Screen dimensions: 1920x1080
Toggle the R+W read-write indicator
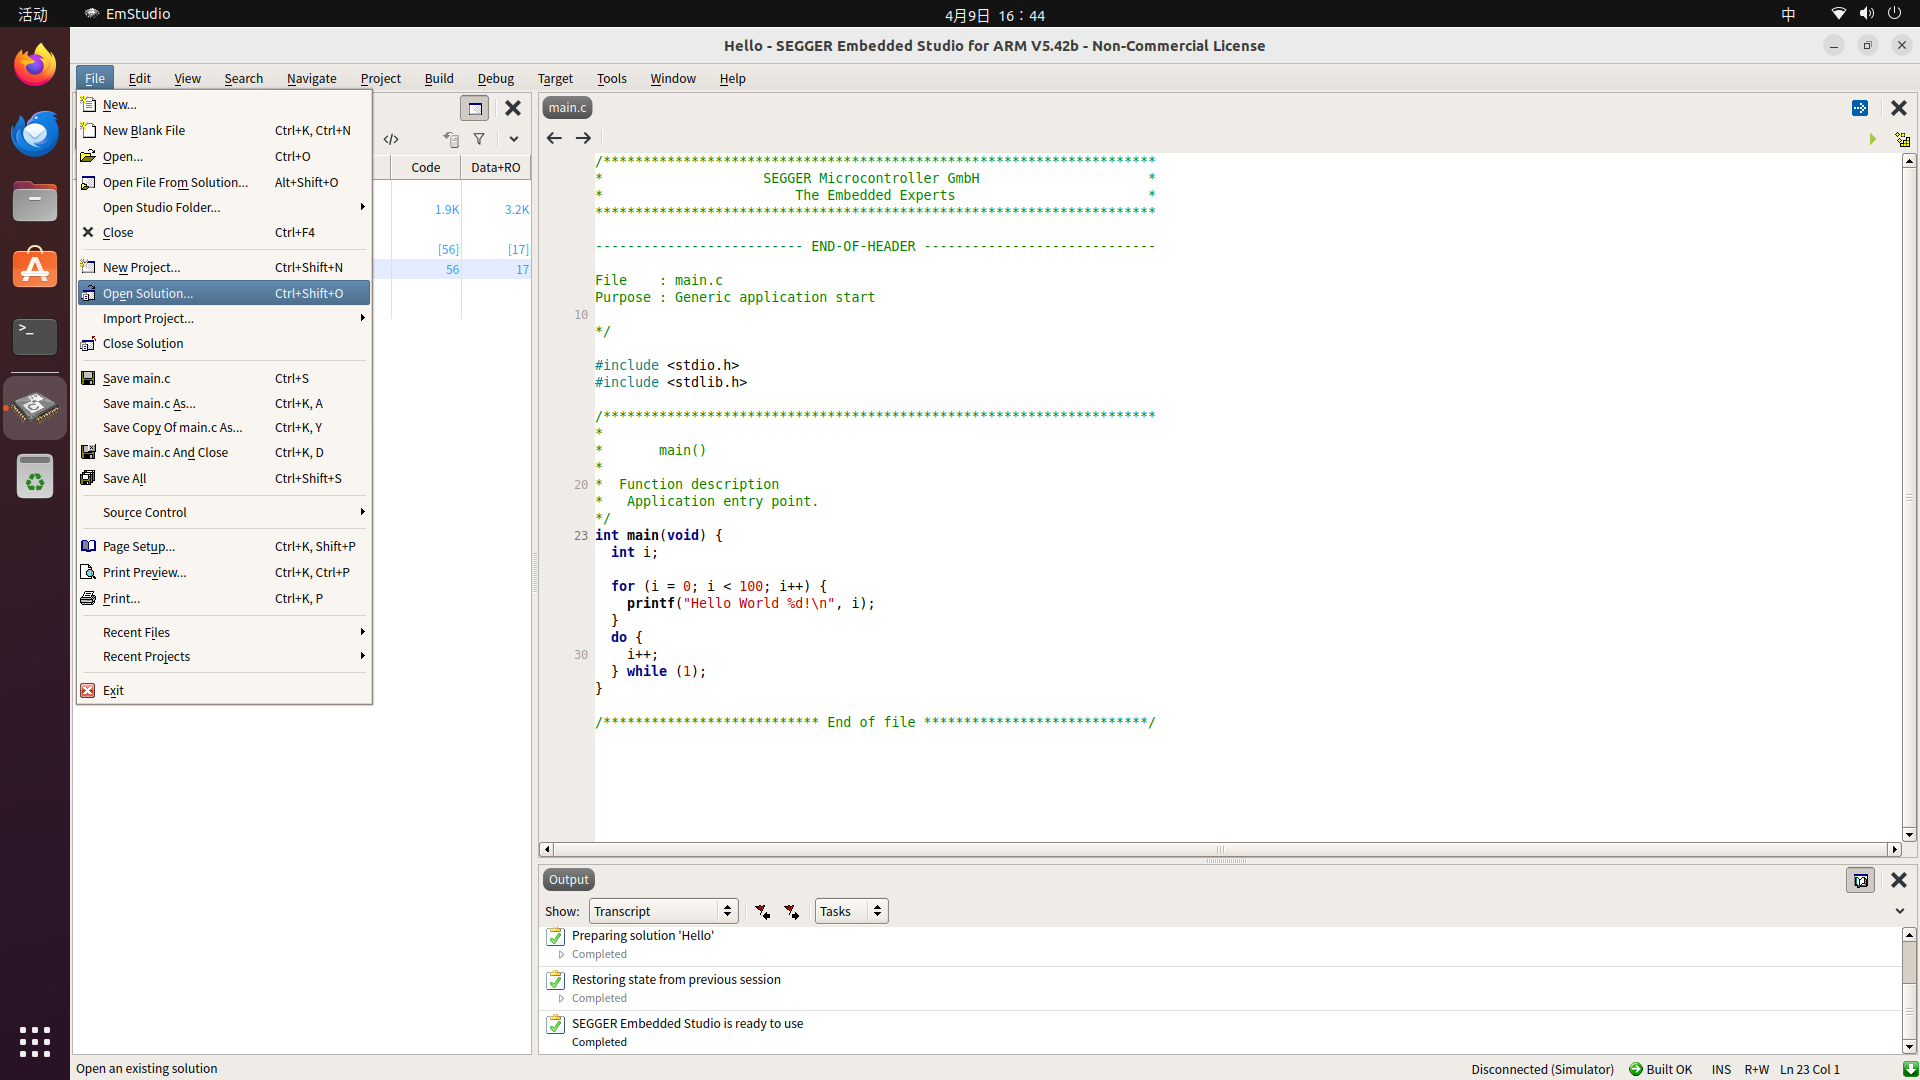click(x=1756, y=1069)
